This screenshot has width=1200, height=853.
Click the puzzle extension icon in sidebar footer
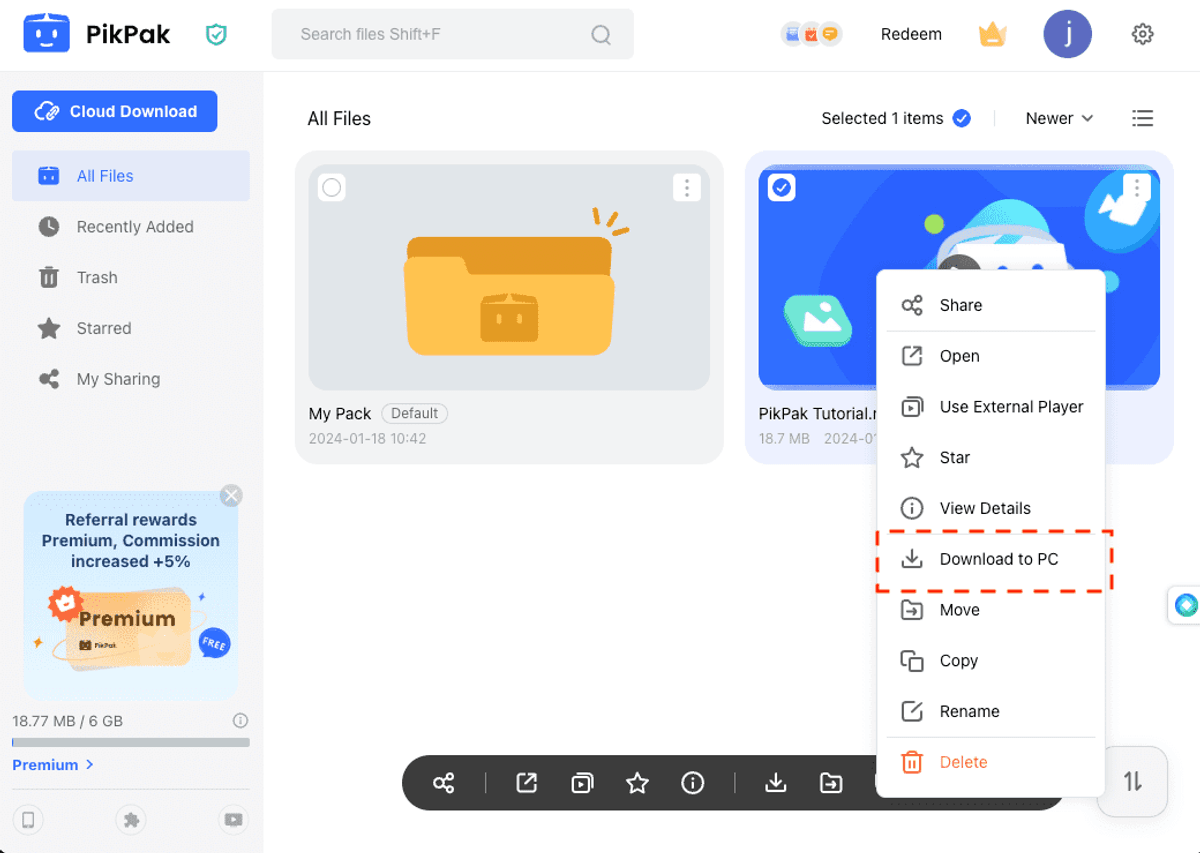click(x=131, y=820)
